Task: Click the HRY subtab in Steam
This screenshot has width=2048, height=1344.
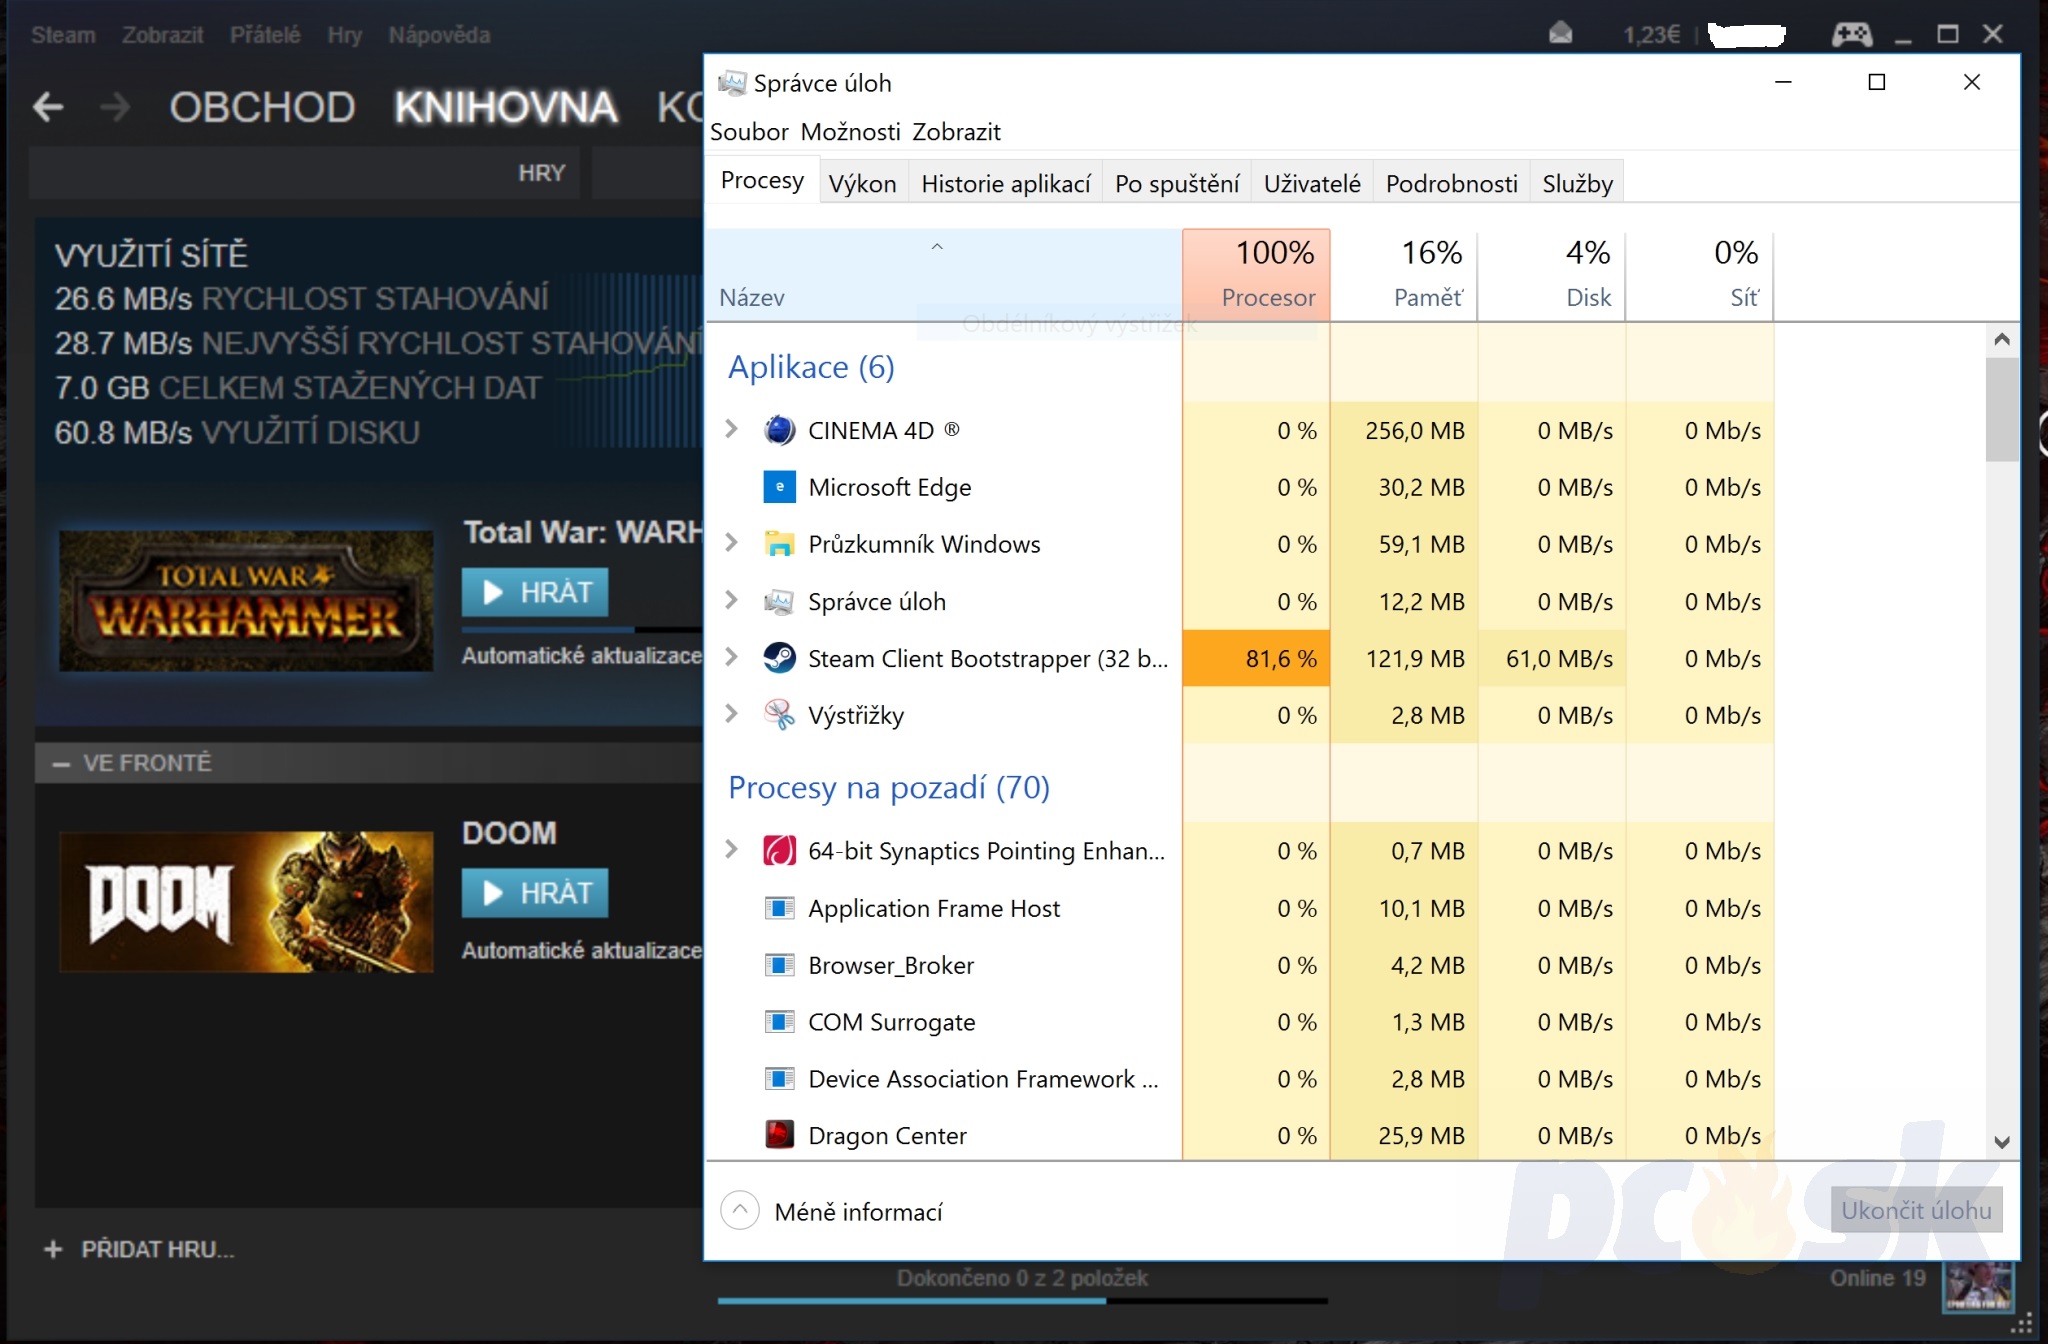Action: 542,173
